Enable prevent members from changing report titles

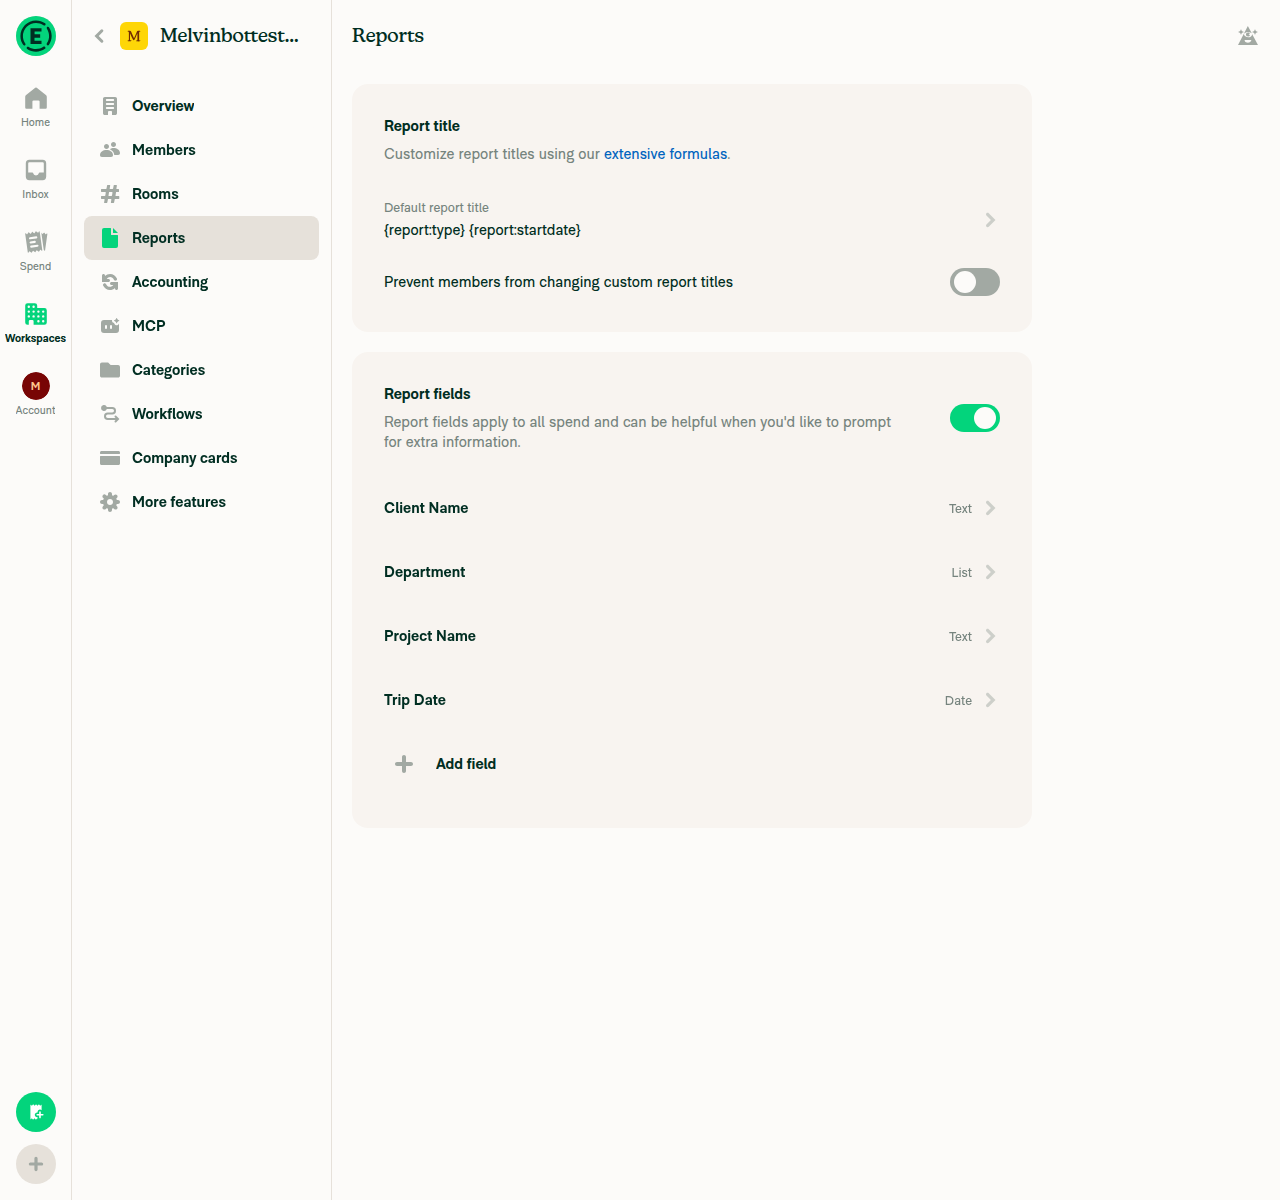point(975,282)
